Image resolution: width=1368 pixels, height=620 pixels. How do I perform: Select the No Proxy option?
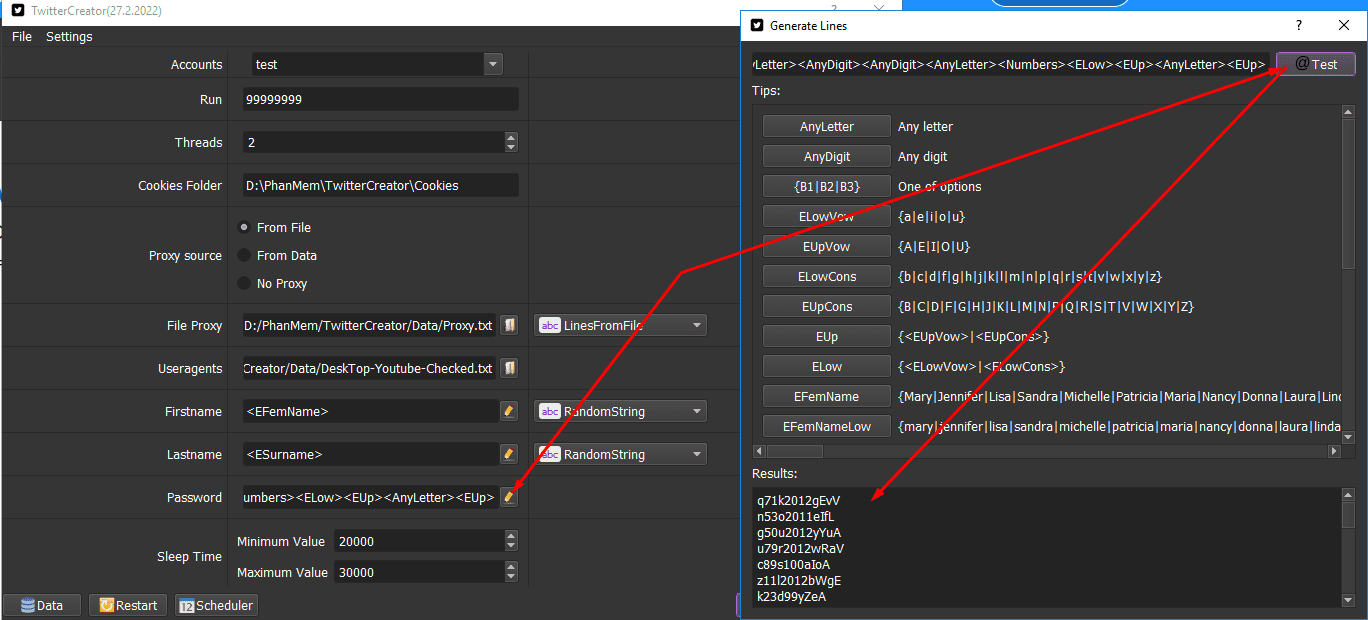point(244,283)
